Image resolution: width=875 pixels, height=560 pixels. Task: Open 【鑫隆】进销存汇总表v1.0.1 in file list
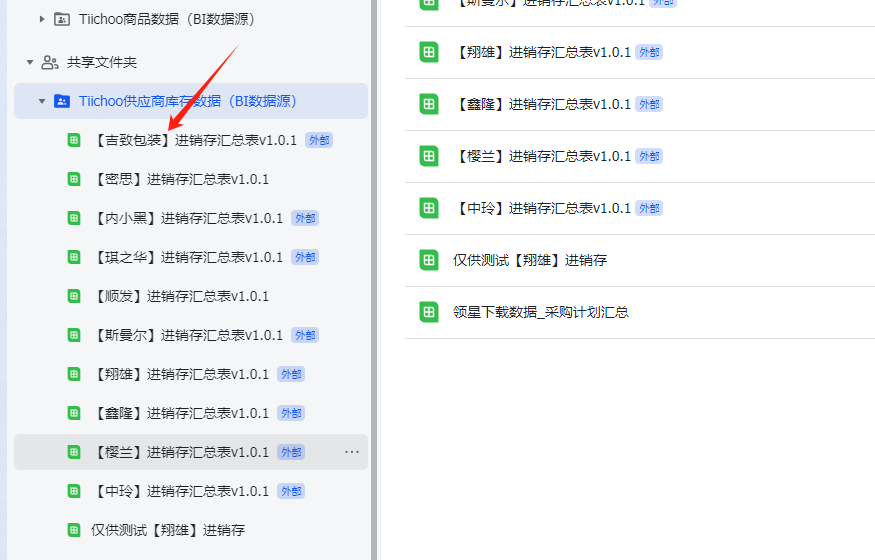pos(542,104)
